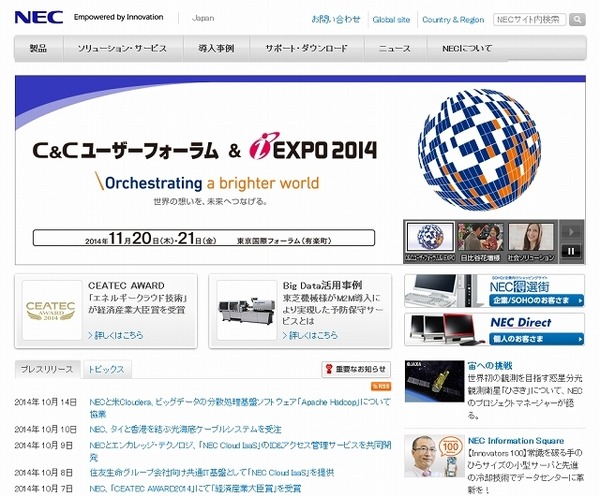This screenshot has height=497, width=600.
Task: Select the プレスリリース tab
Action: click(x=47, y=369)
